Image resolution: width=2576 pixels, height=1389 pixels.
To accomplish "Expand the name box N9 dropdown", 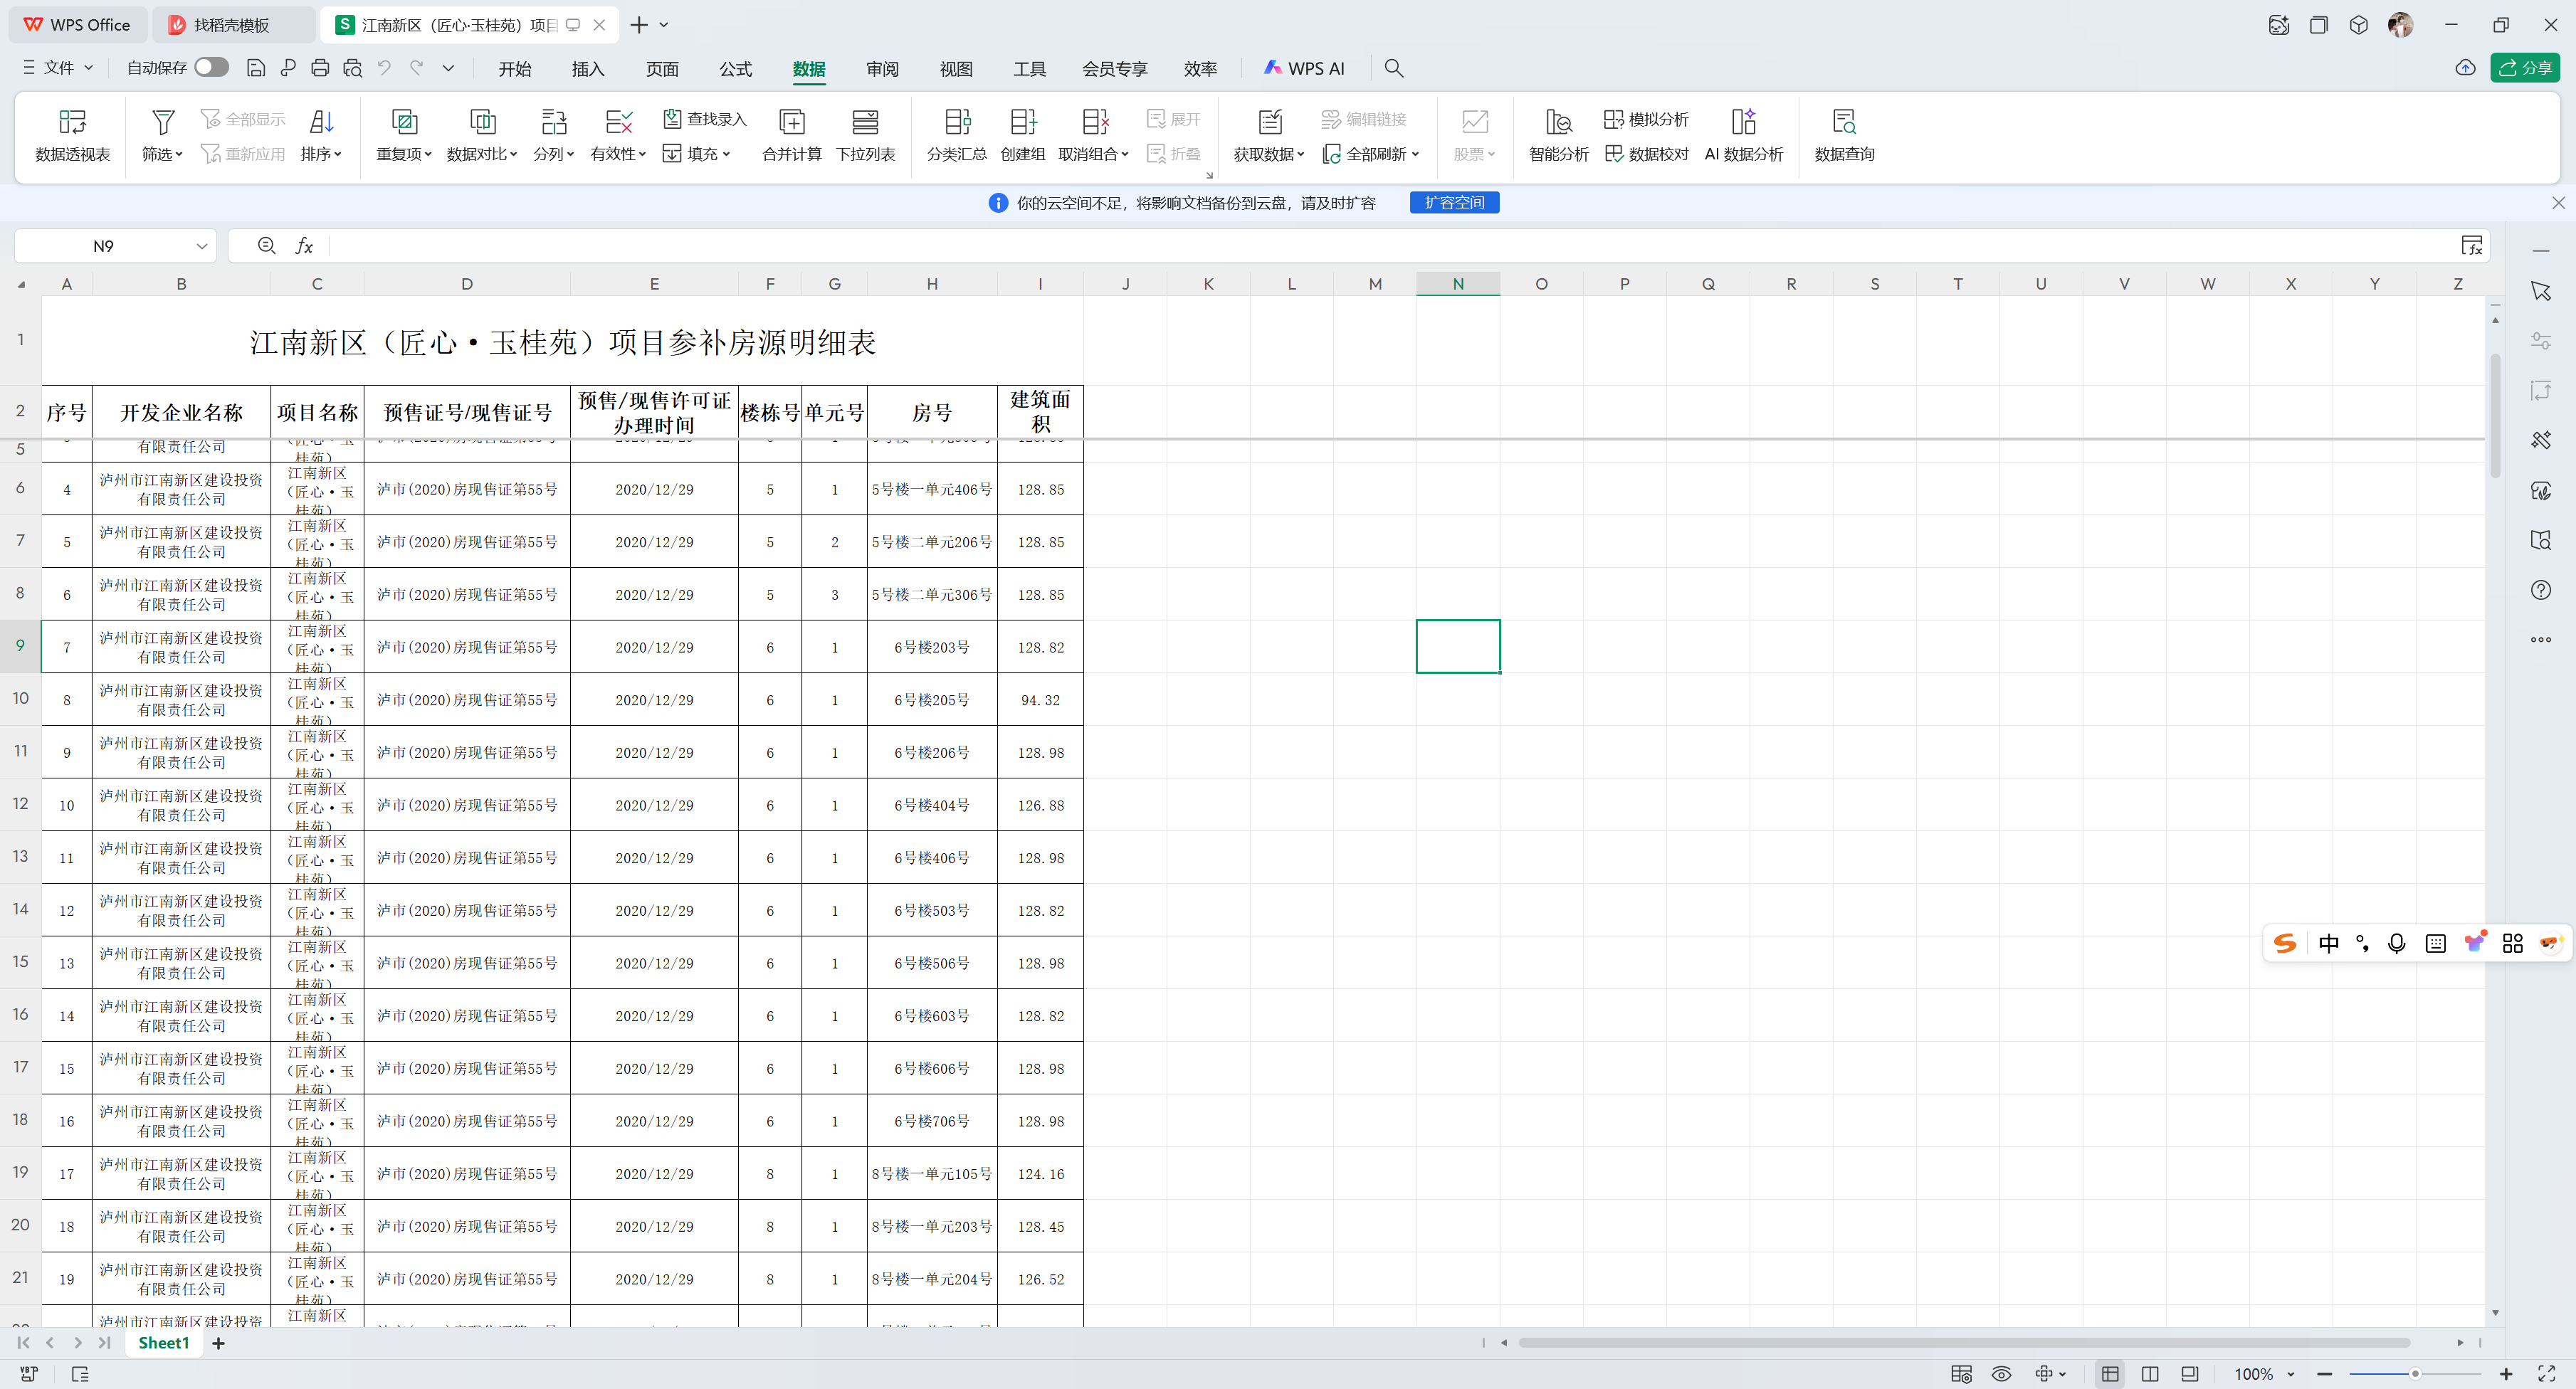I will pos(202,246).
